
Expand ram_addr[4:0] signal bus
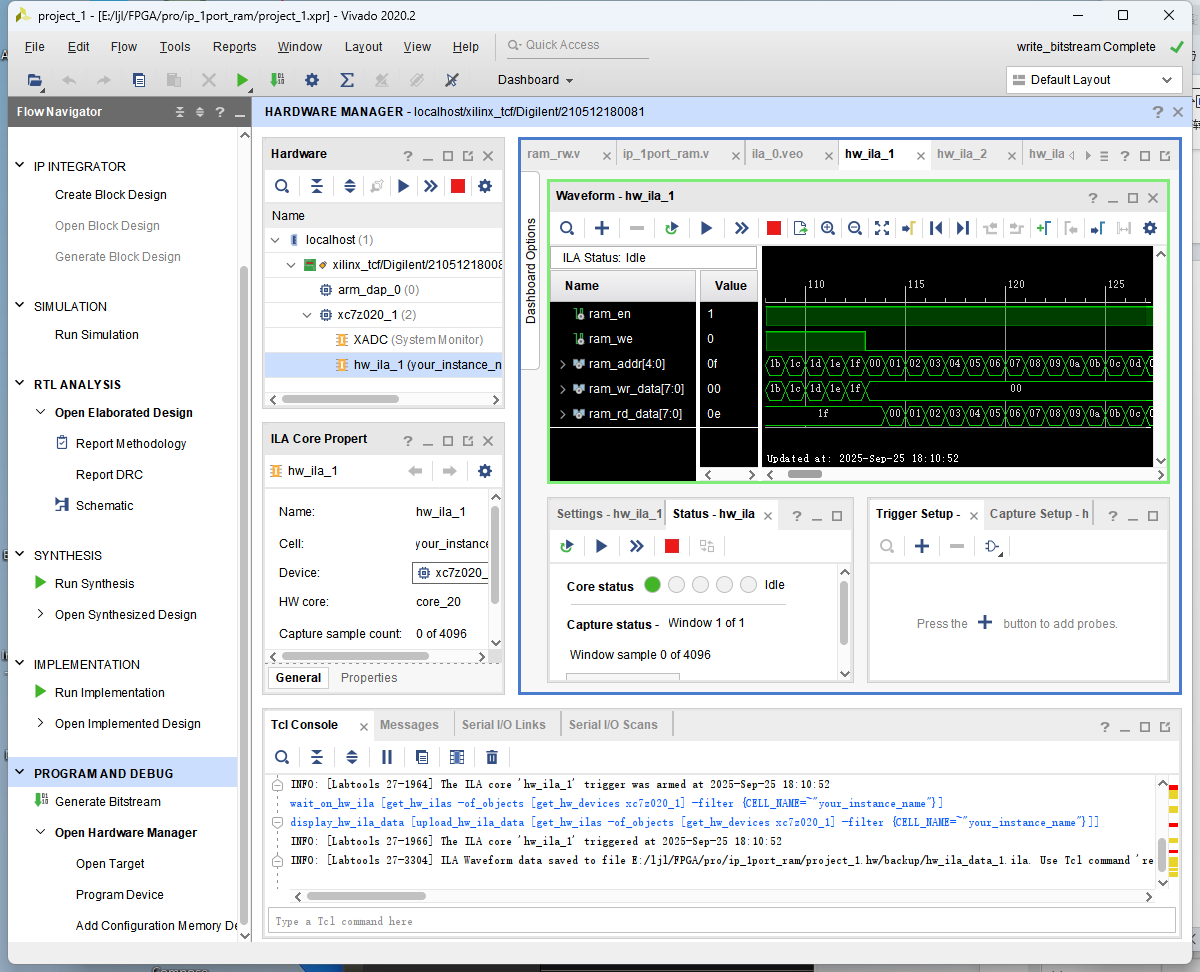click(x=562, y=364)
